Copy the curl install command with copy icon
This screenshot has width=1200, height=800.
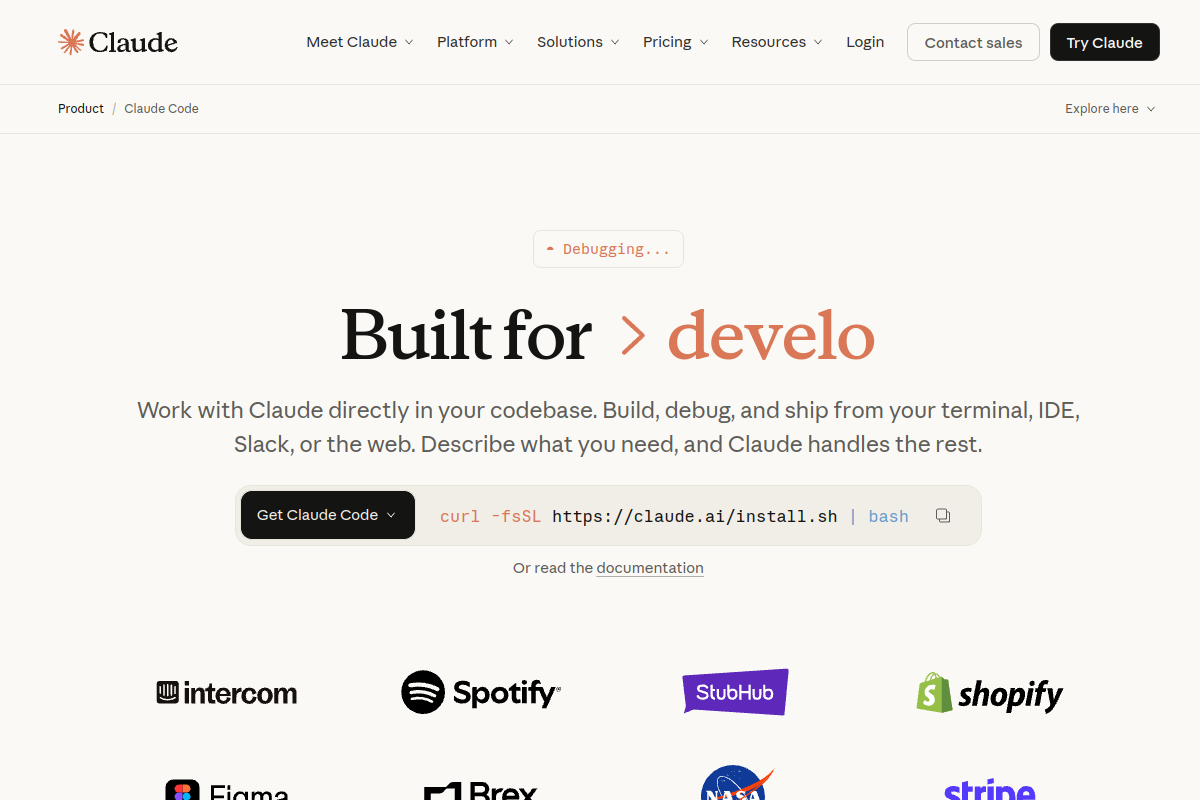[x=943, y=516]
